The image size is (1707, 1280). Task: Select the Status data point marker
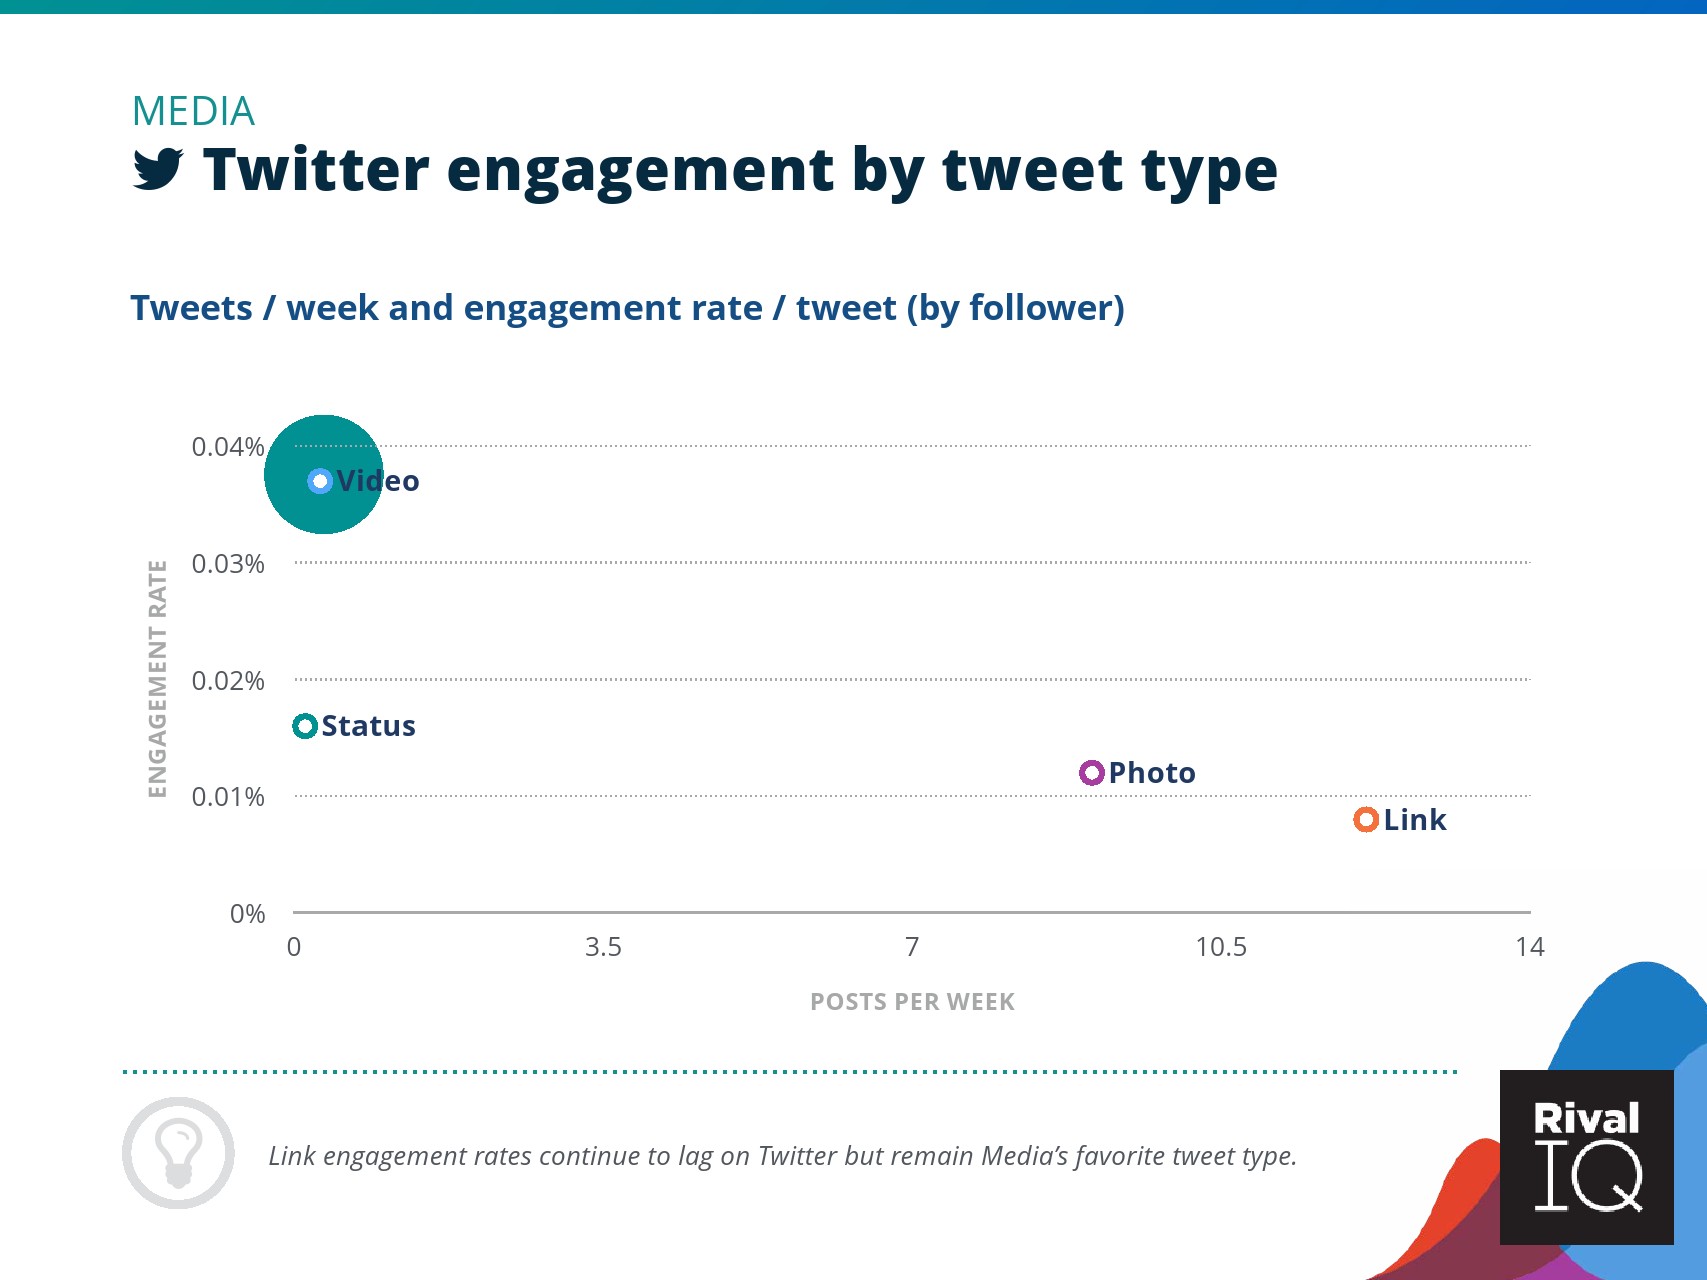click(x=305, y=726)
